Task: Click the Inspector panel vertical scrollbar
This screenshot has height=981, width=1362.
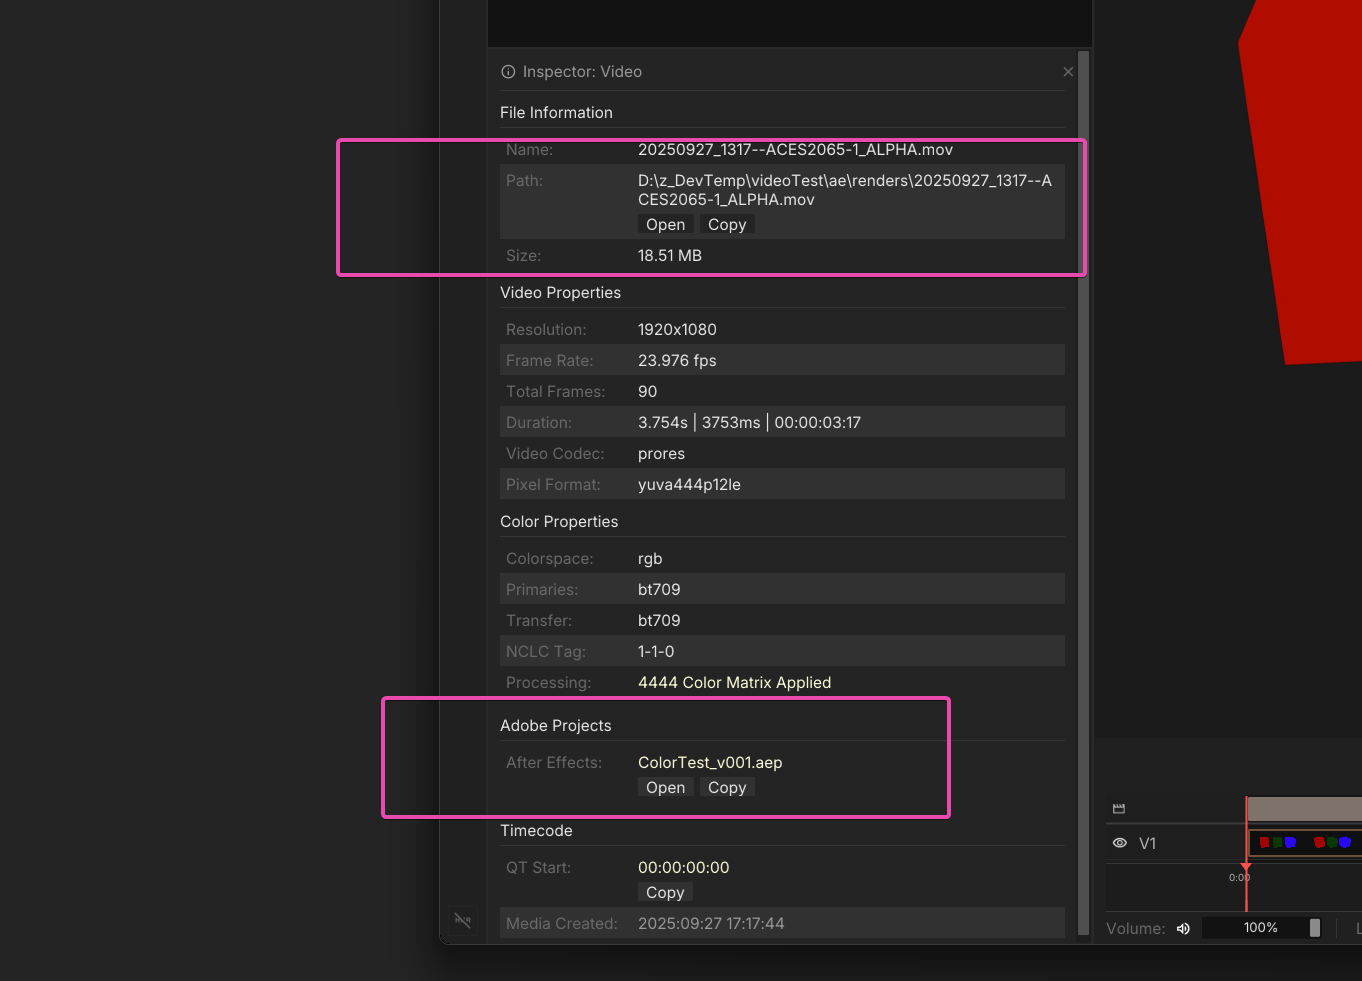Action: coord(1083,400)
